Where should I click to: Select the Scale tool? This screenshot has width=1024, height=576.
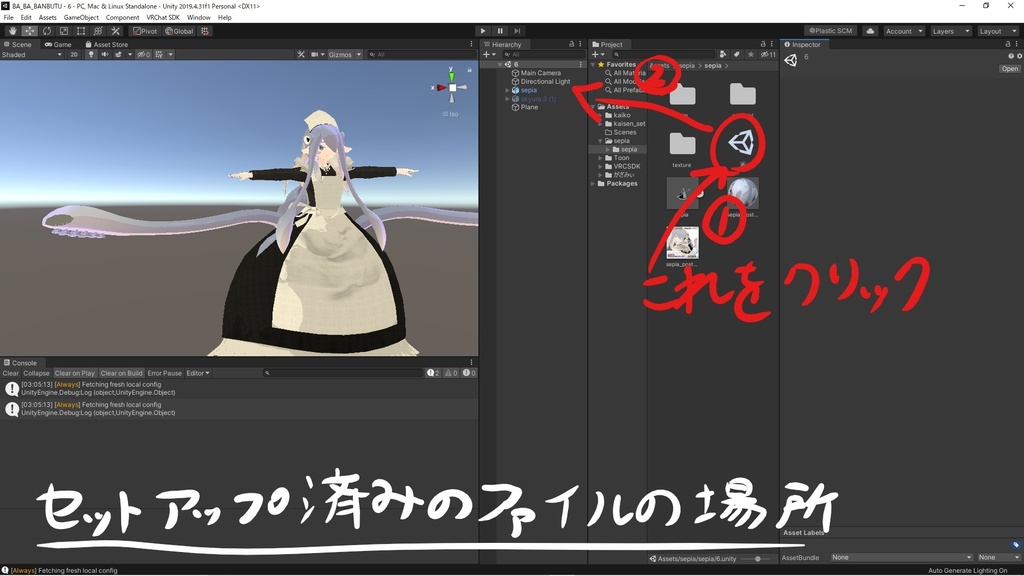pos(62,30)
